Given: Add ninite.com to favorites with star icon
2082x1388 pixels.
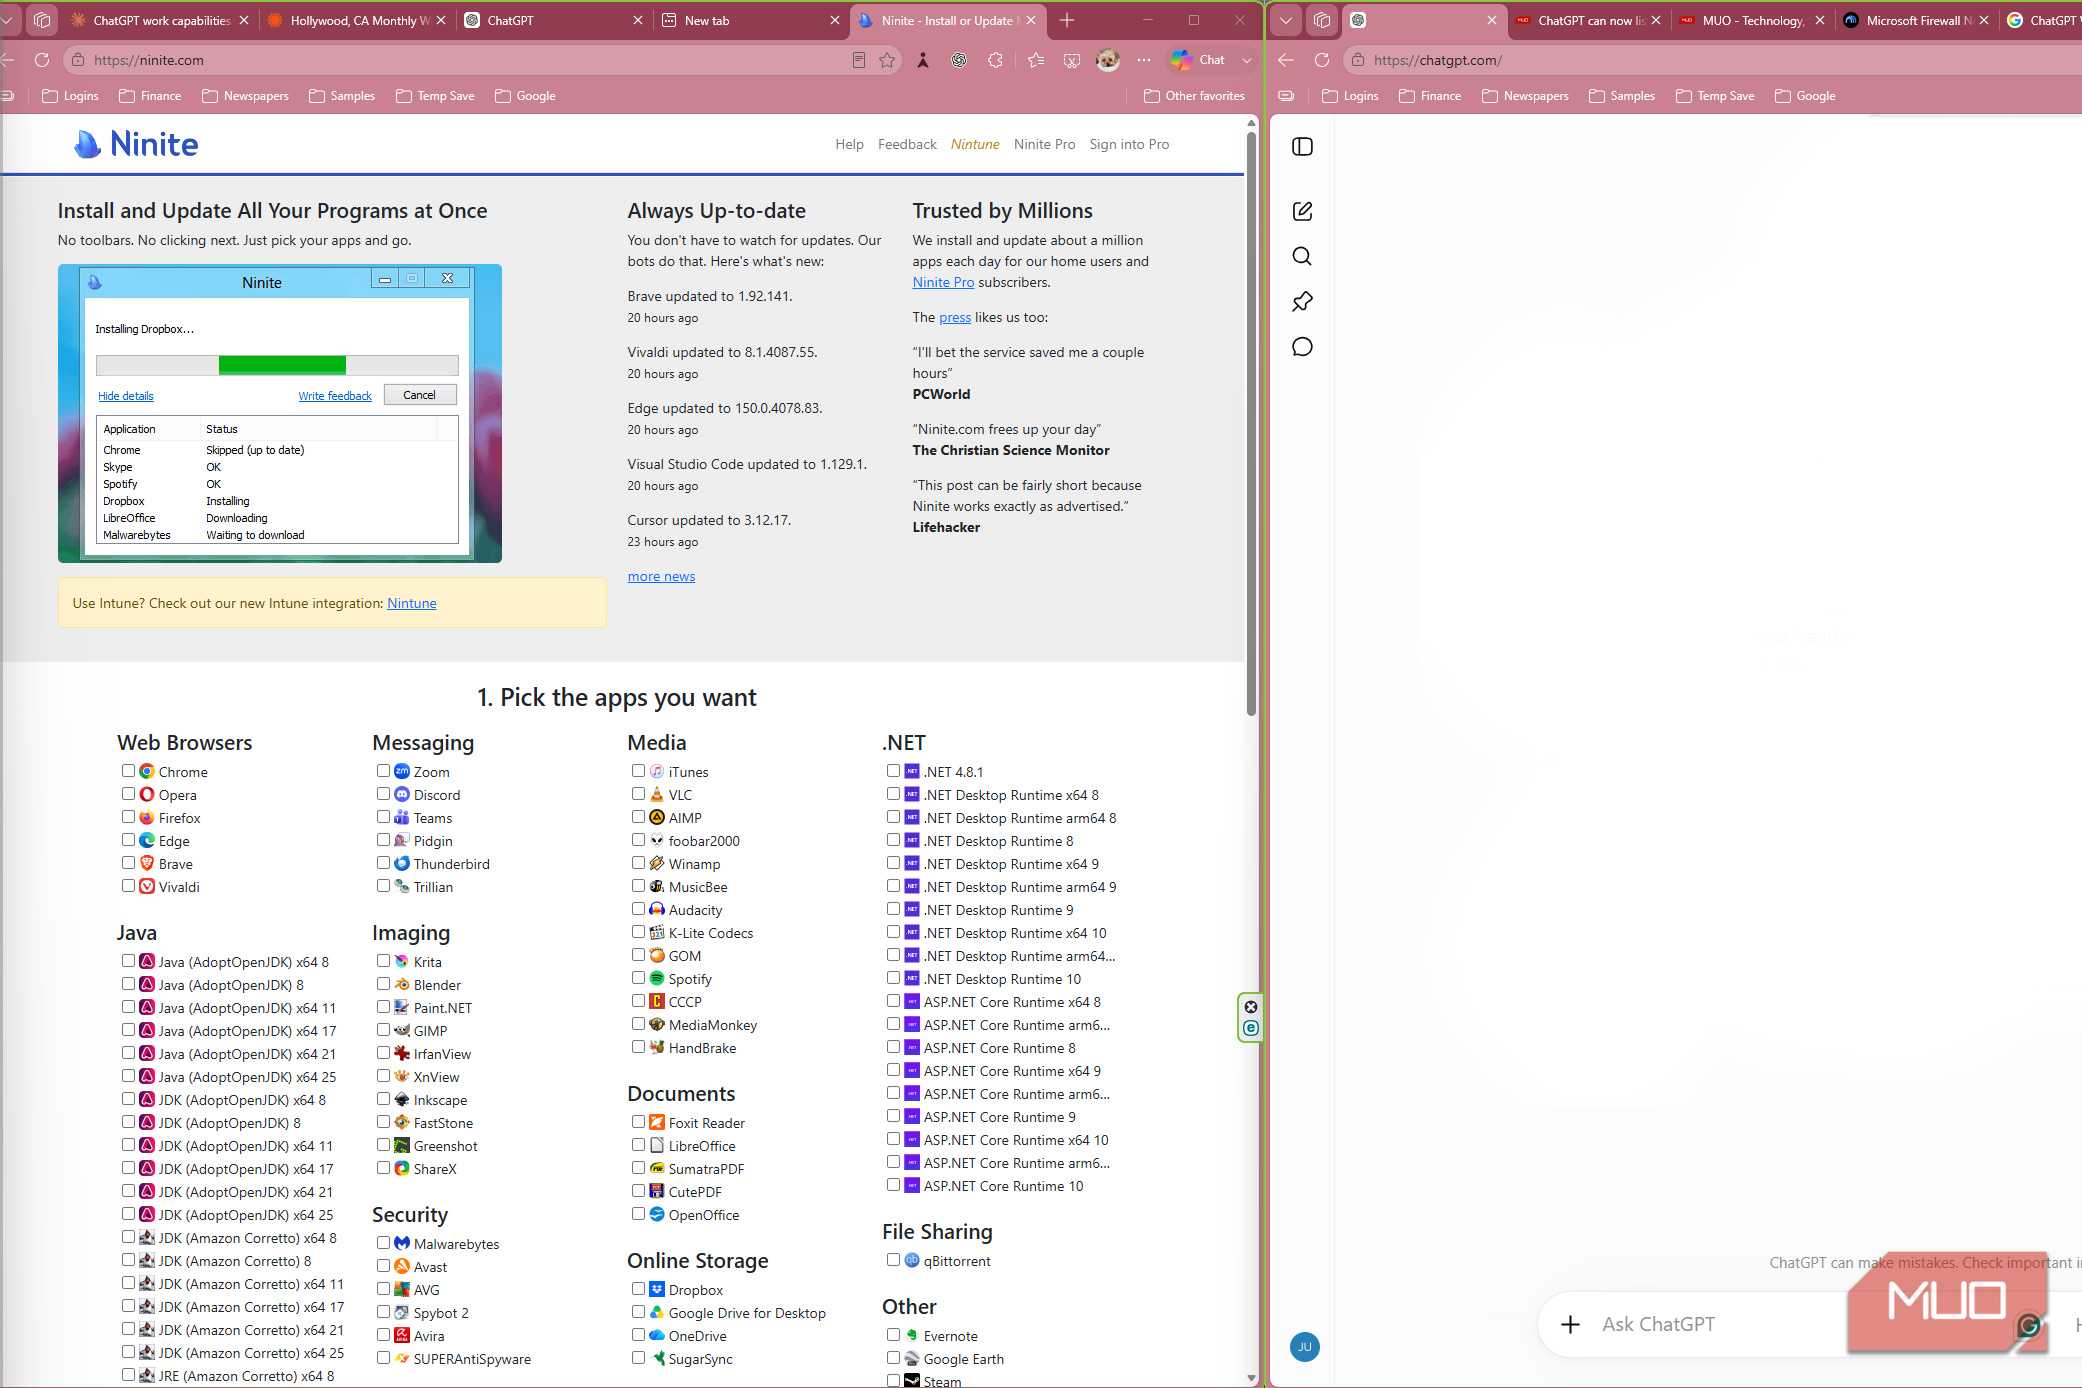Looking at the screenshot, I should 887,60.
